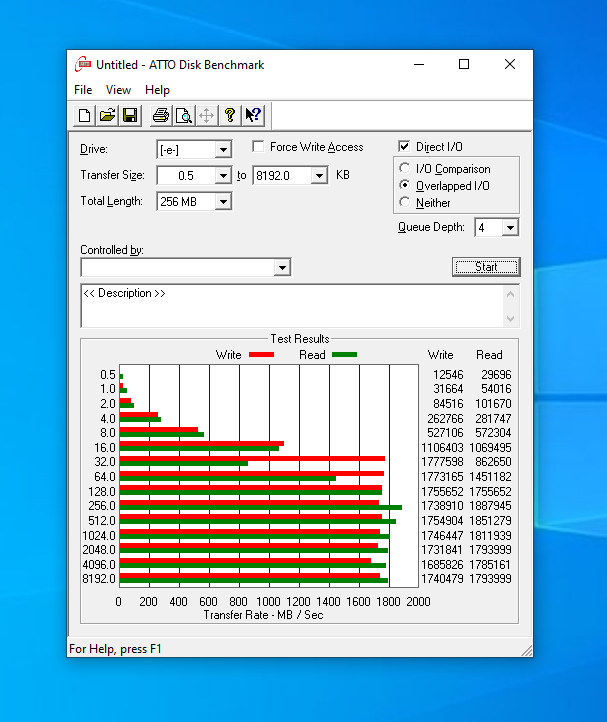Image resolution: width=607 pixels, height=722 pixels.
Task: Open the View menu
Action: [118, 90]
